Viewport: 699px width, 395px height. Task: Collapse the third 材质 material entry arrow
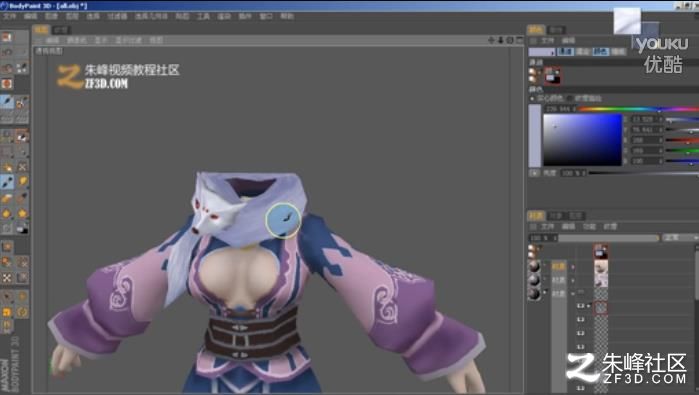pos(573,294)
